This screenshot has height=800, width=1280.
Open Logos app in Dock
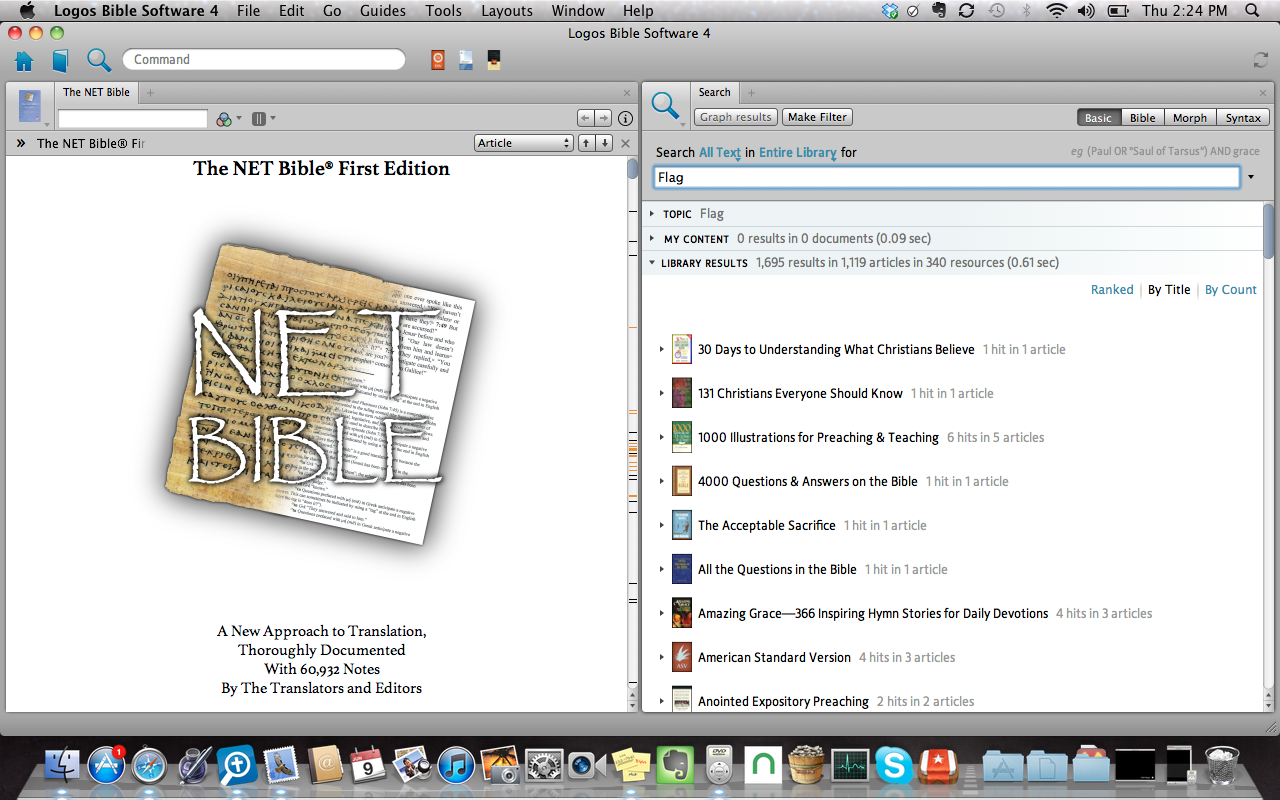238,765
